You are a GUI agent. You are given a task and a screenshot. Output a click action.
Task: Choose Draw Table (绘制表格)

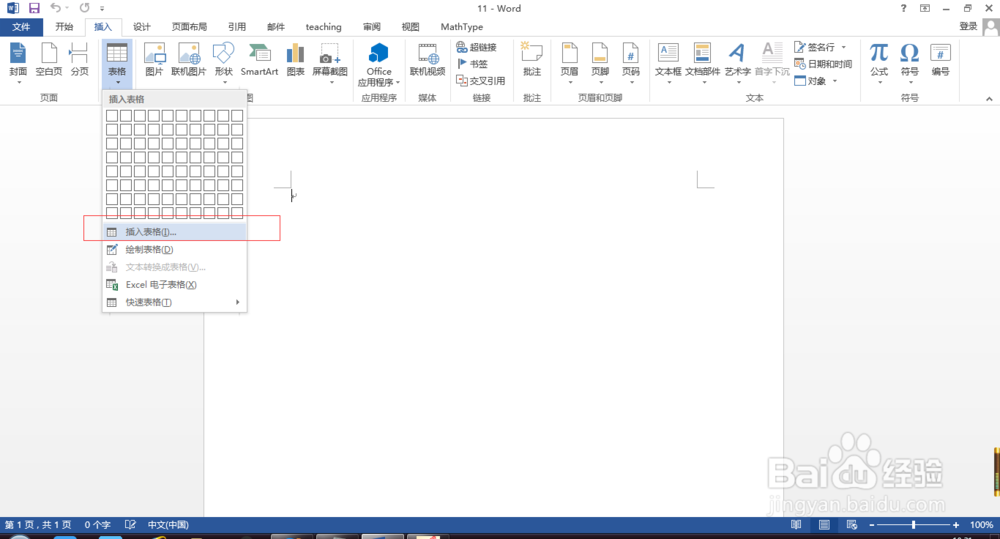click(x=175, y=249)
